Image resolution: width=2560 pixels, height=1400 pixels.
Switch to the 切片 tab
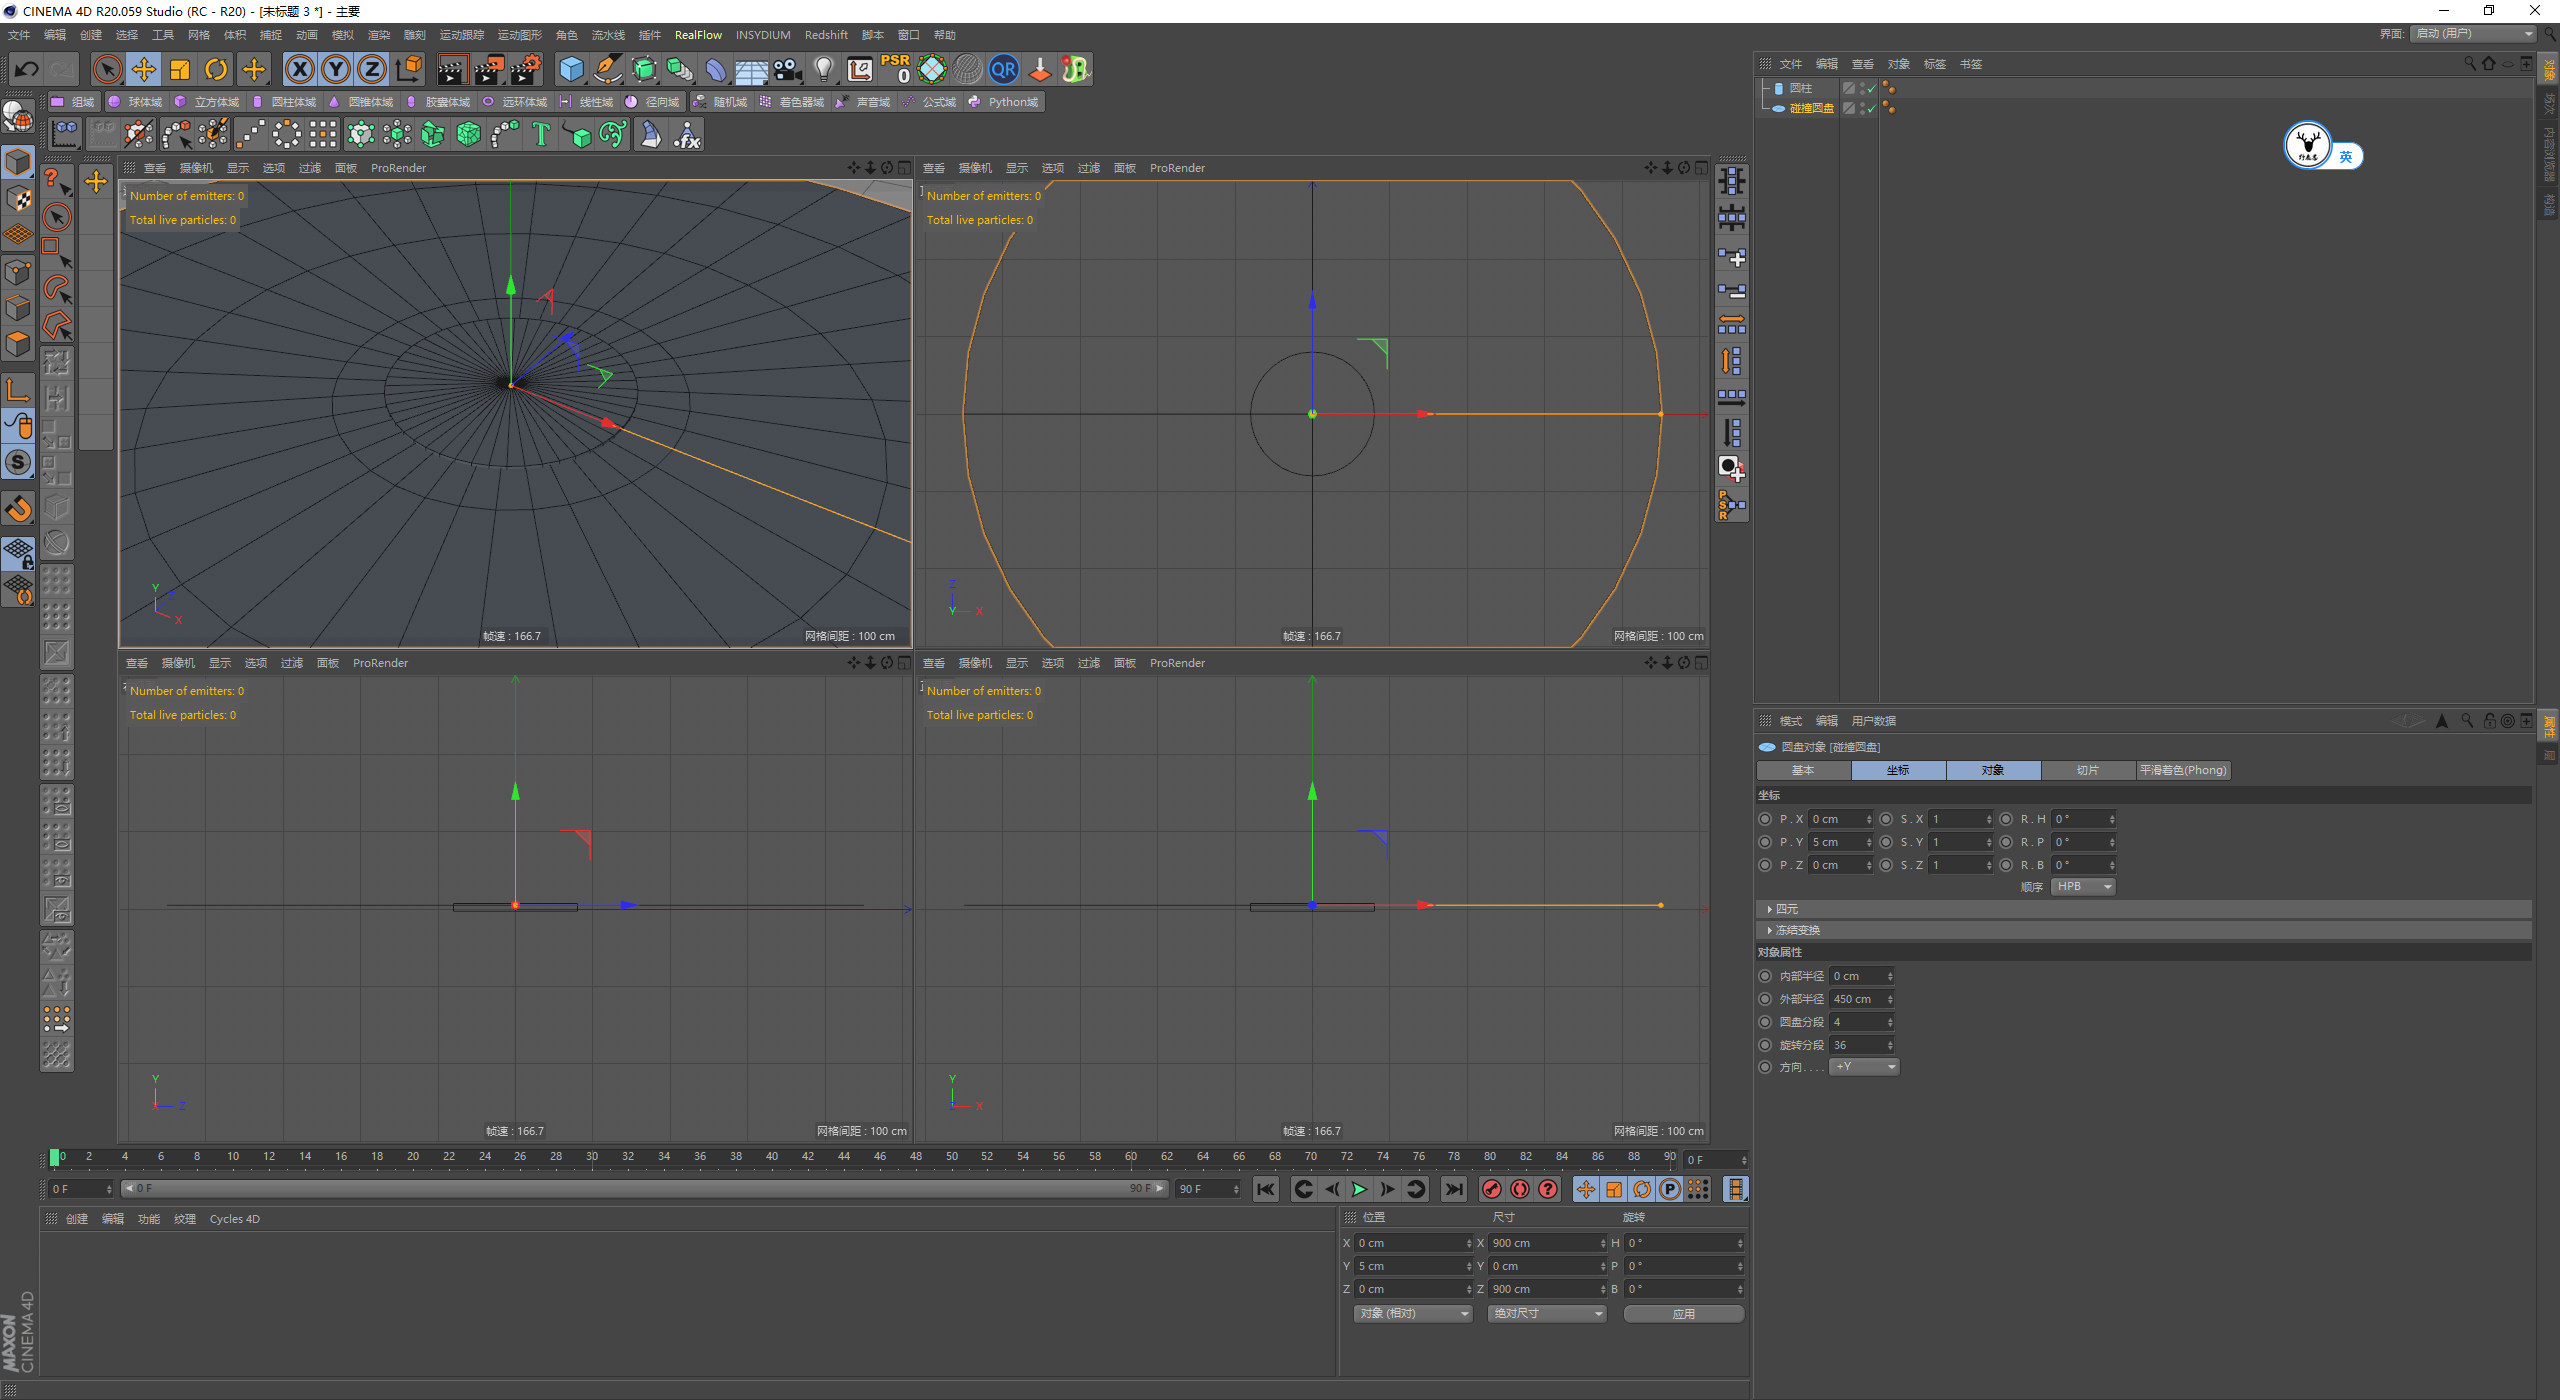click(2087, 770)
